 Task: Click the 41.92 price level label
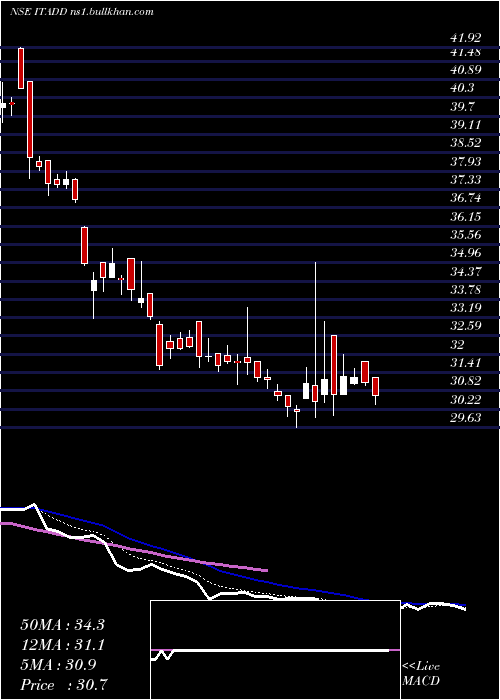pos(465,38)
